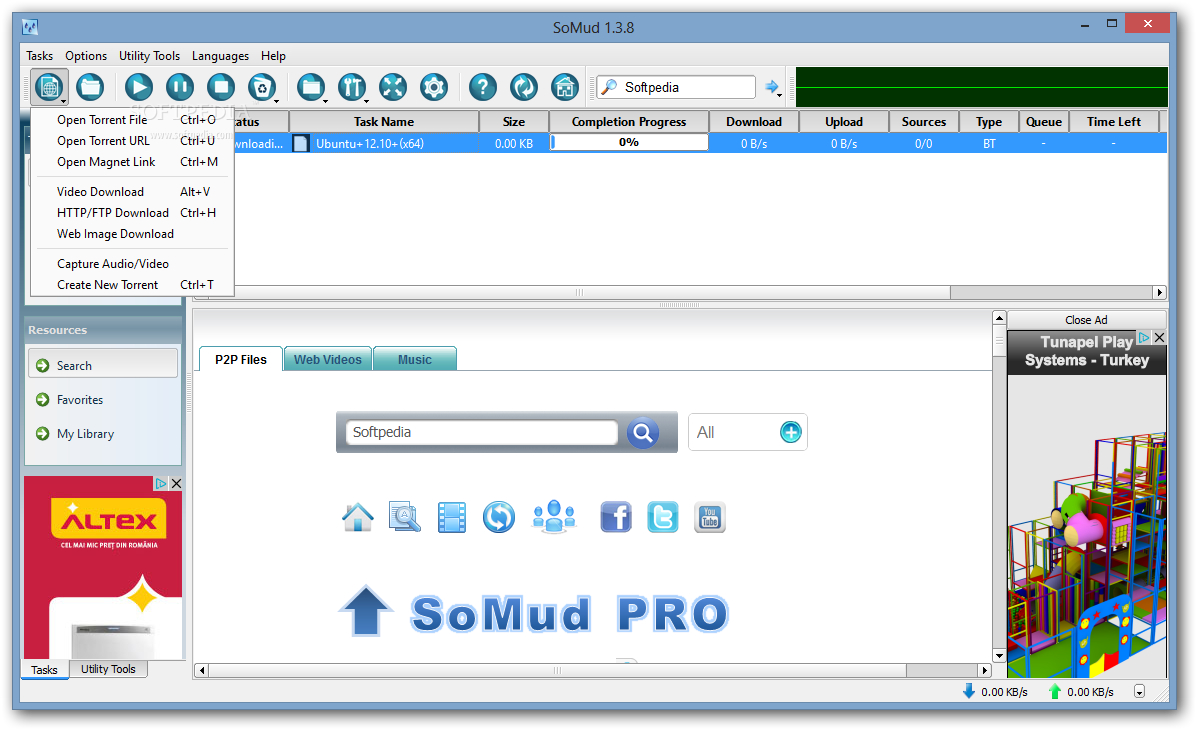1197x730 pixels.
Task: Switch to the Music tab
Action: (415, 359)
